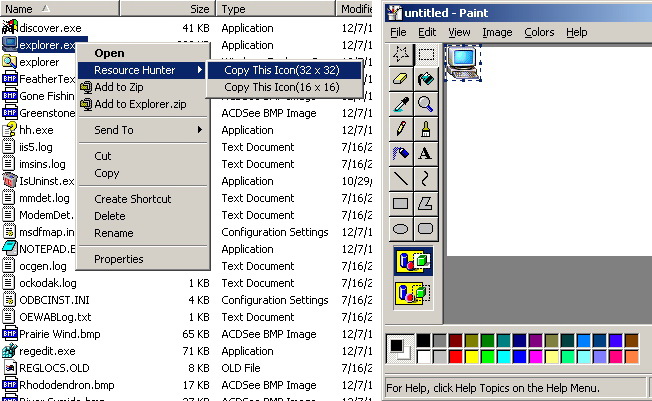Select the OEWABLog.txt file name

tap(55, 317)
